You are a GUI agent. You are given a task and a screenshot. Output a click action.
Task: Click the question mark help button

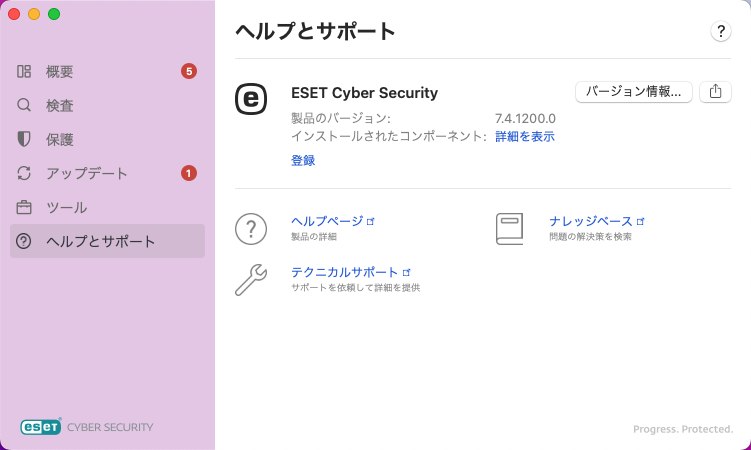click(720, 31)
